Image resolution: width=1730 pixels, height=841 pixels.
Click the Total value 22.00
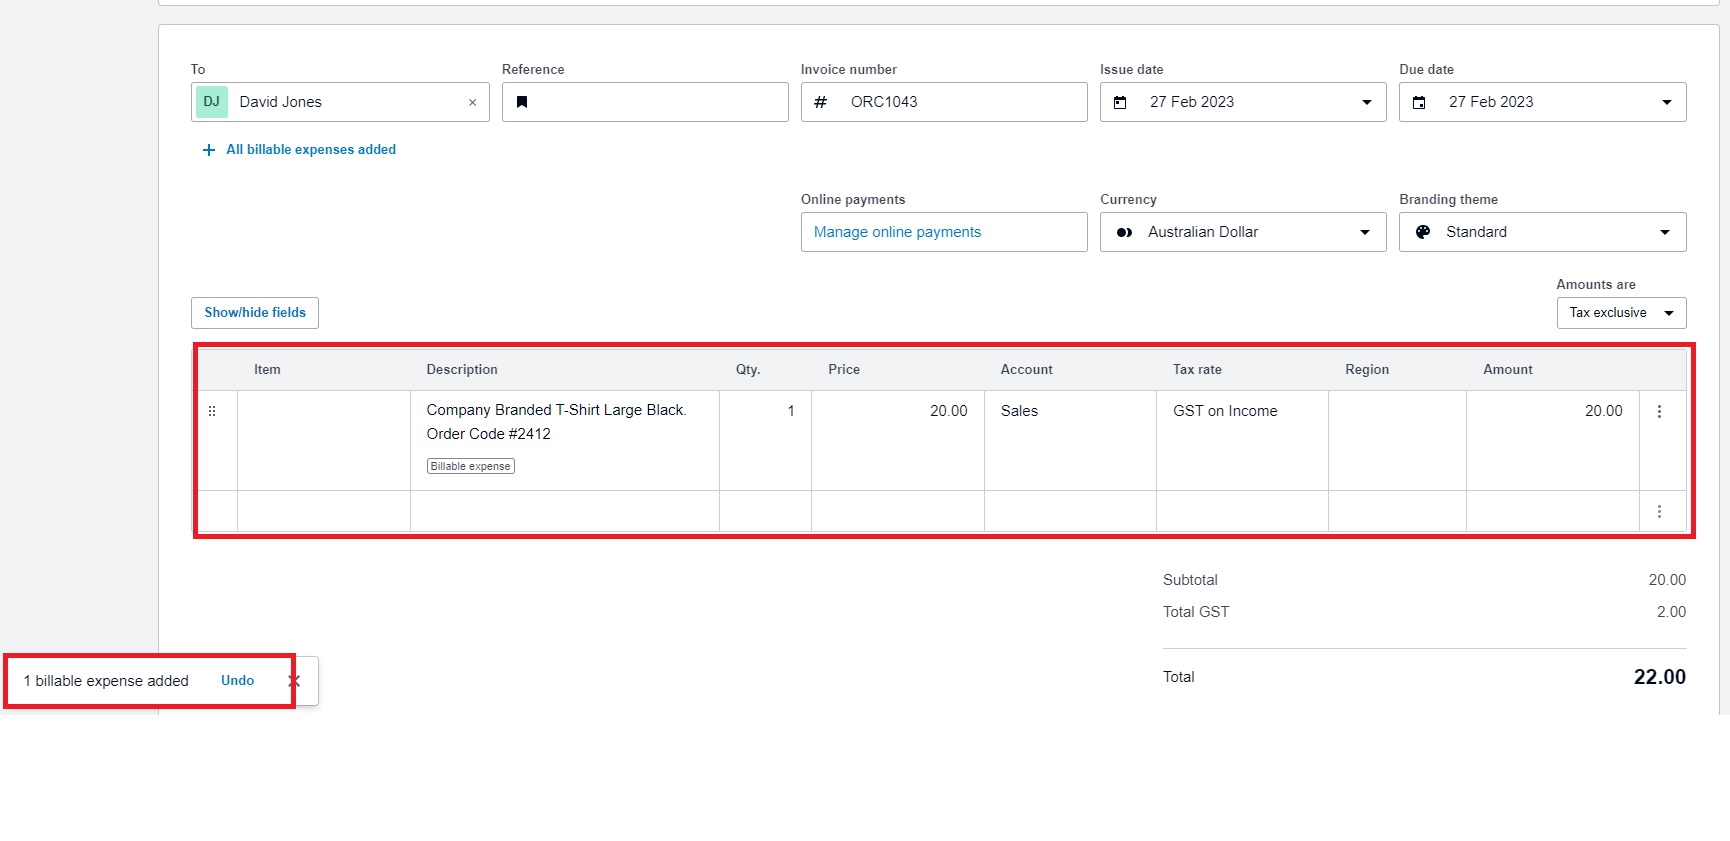point(1659,677)
